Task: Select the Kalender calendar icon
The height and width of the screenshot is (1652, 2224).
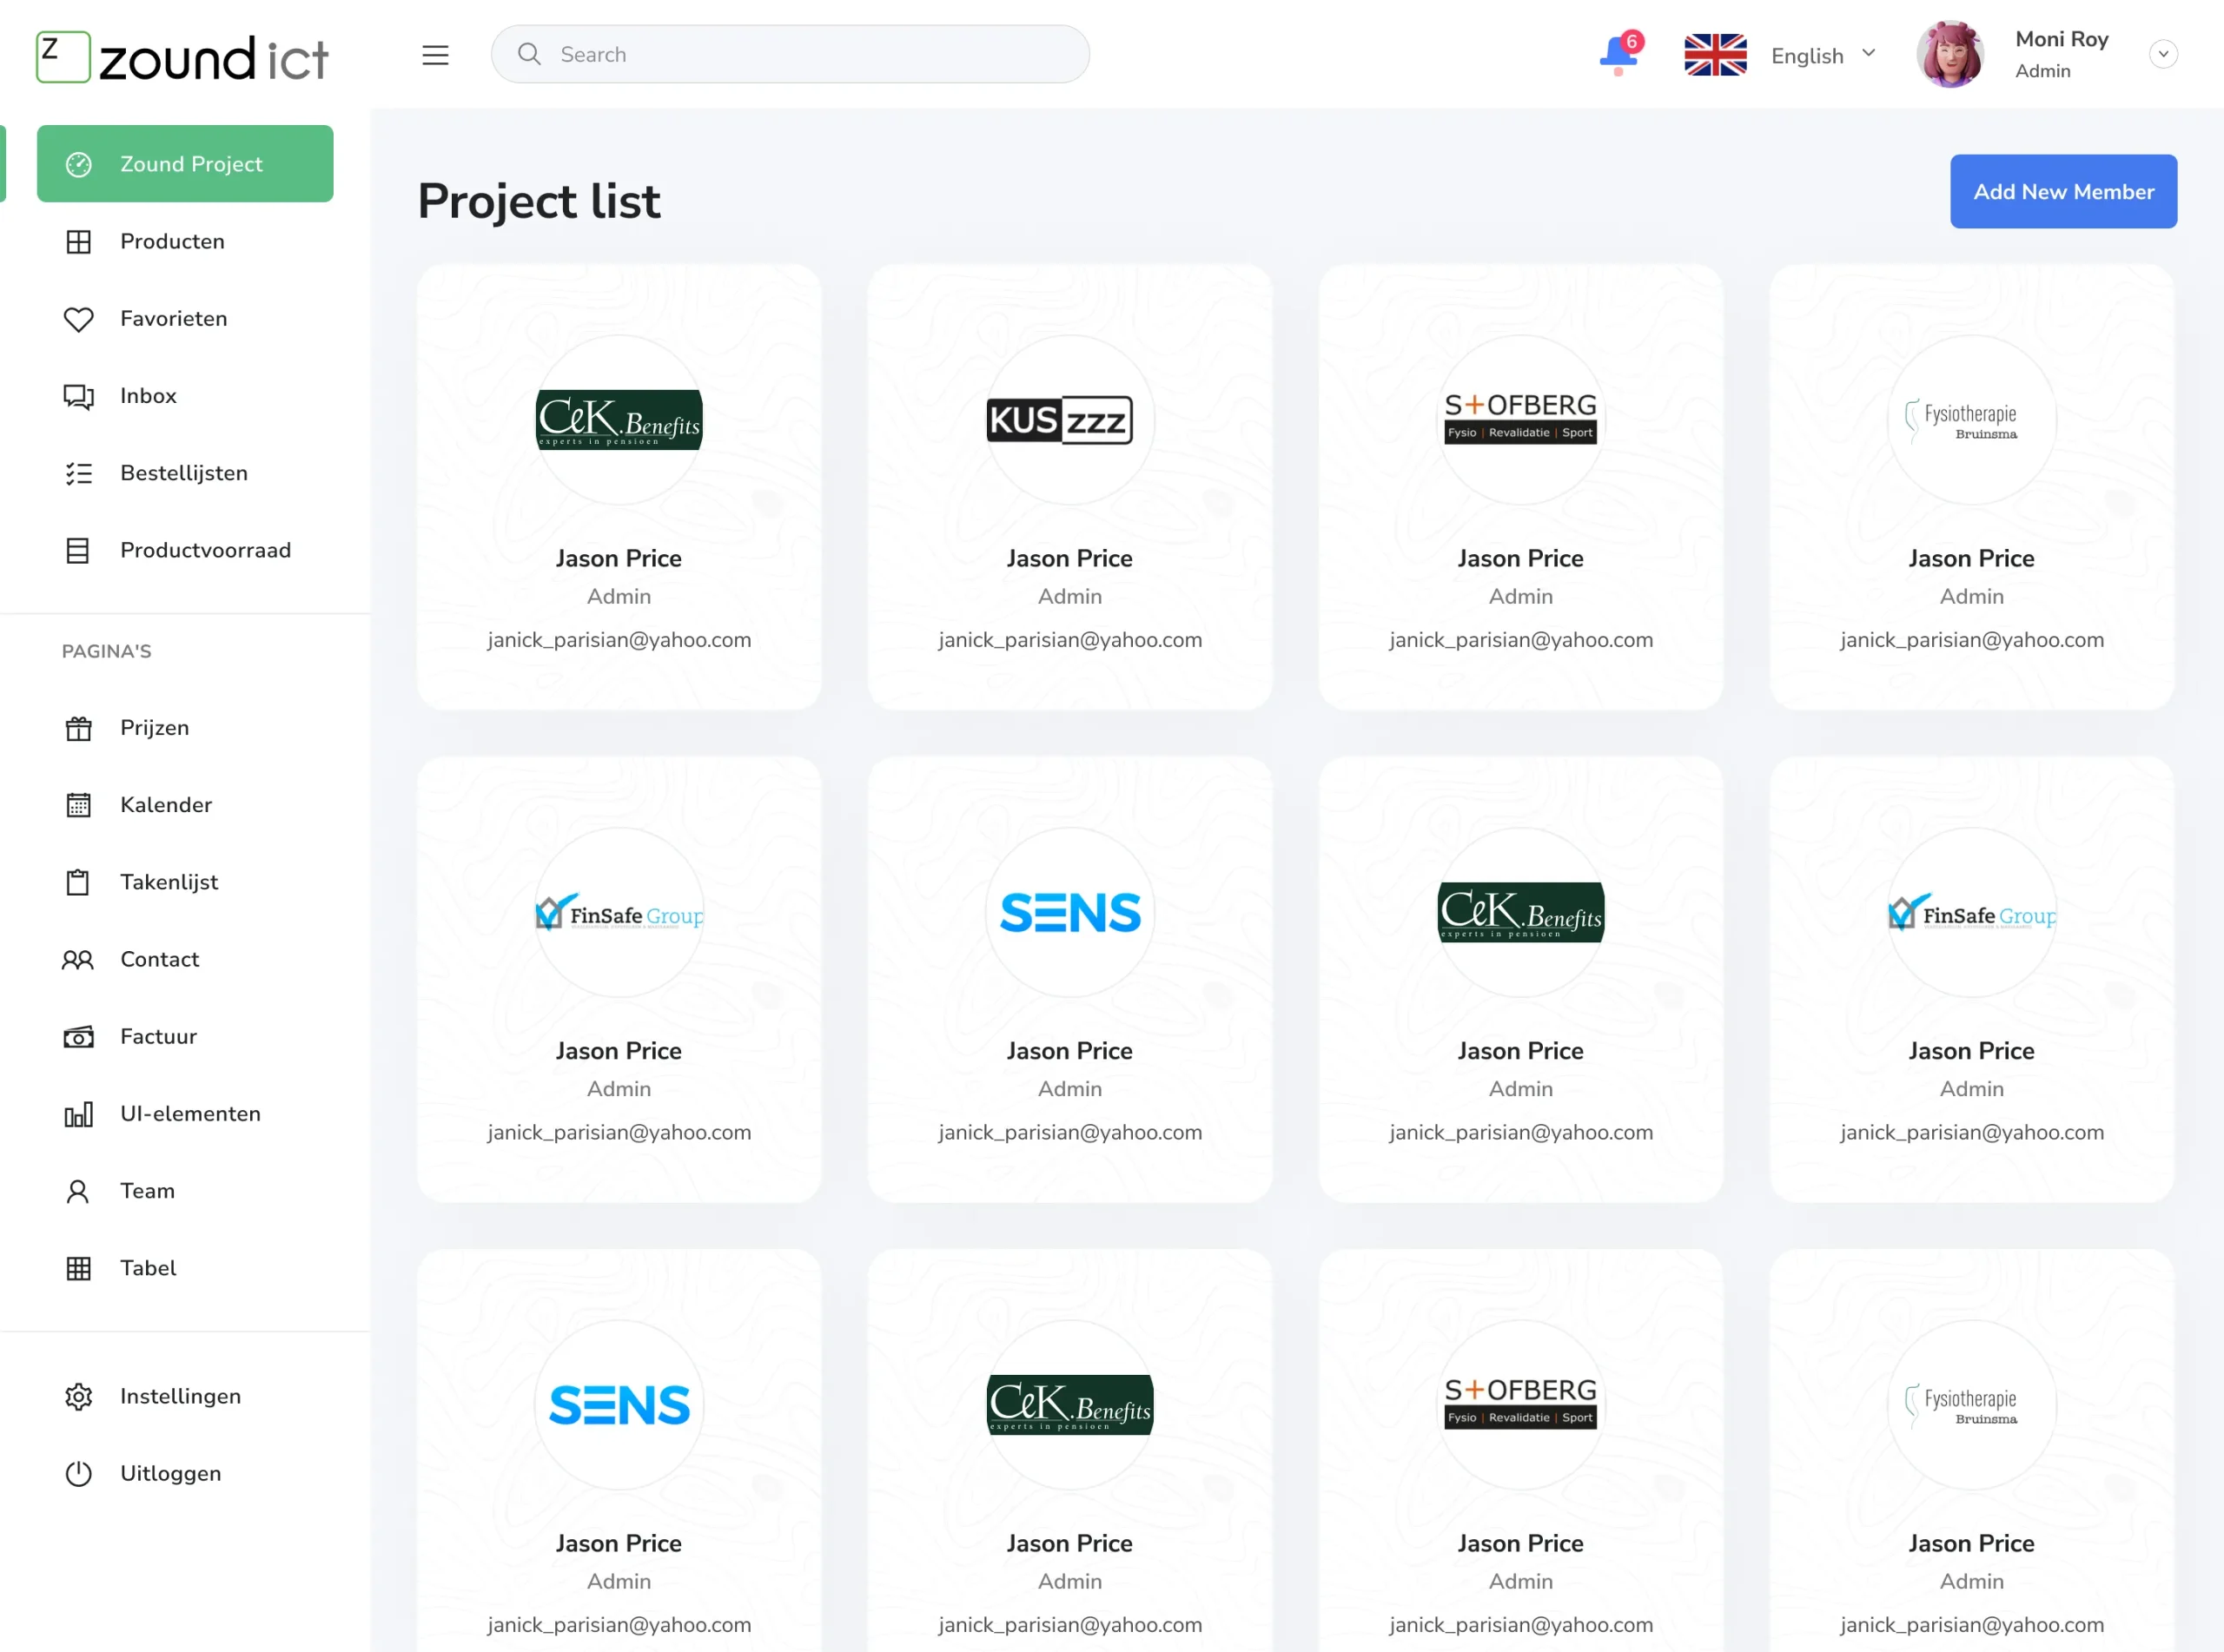Action: (x=78, y=805)
